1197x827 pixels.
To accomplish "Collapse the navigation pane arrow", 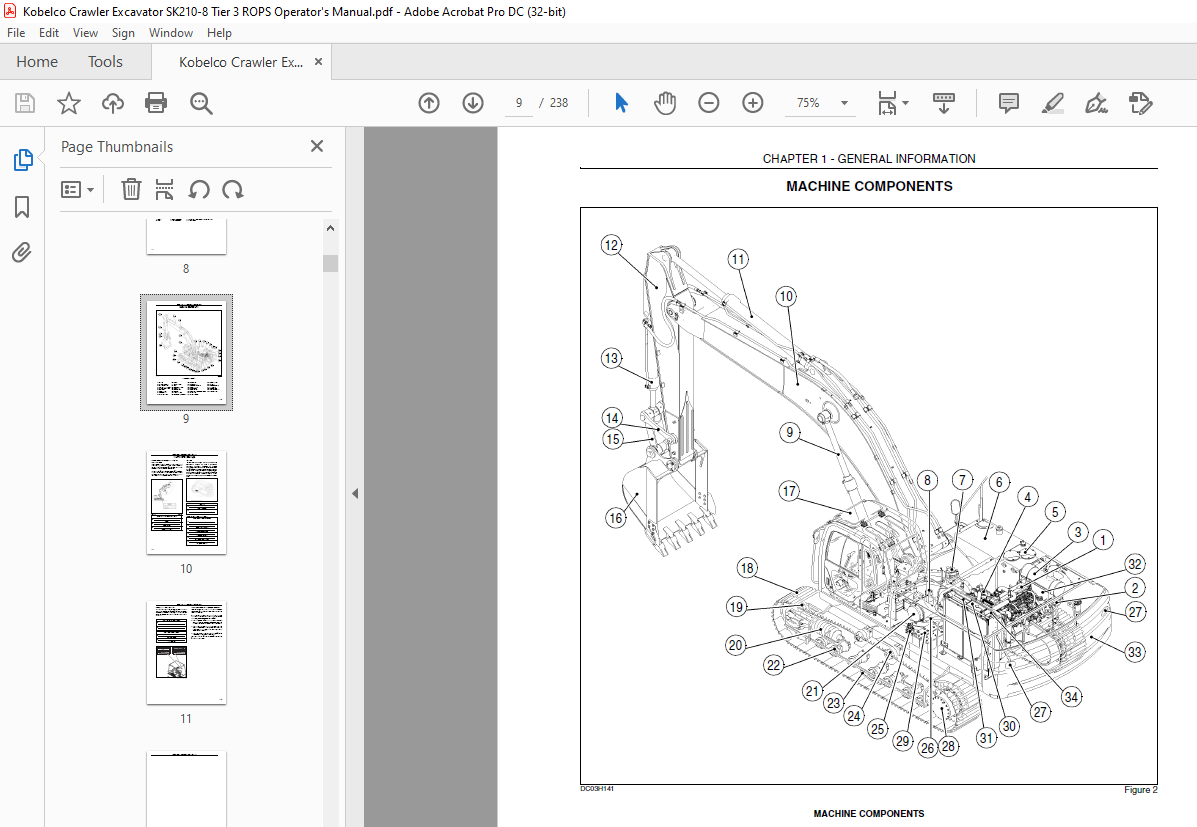I will 355,493.
